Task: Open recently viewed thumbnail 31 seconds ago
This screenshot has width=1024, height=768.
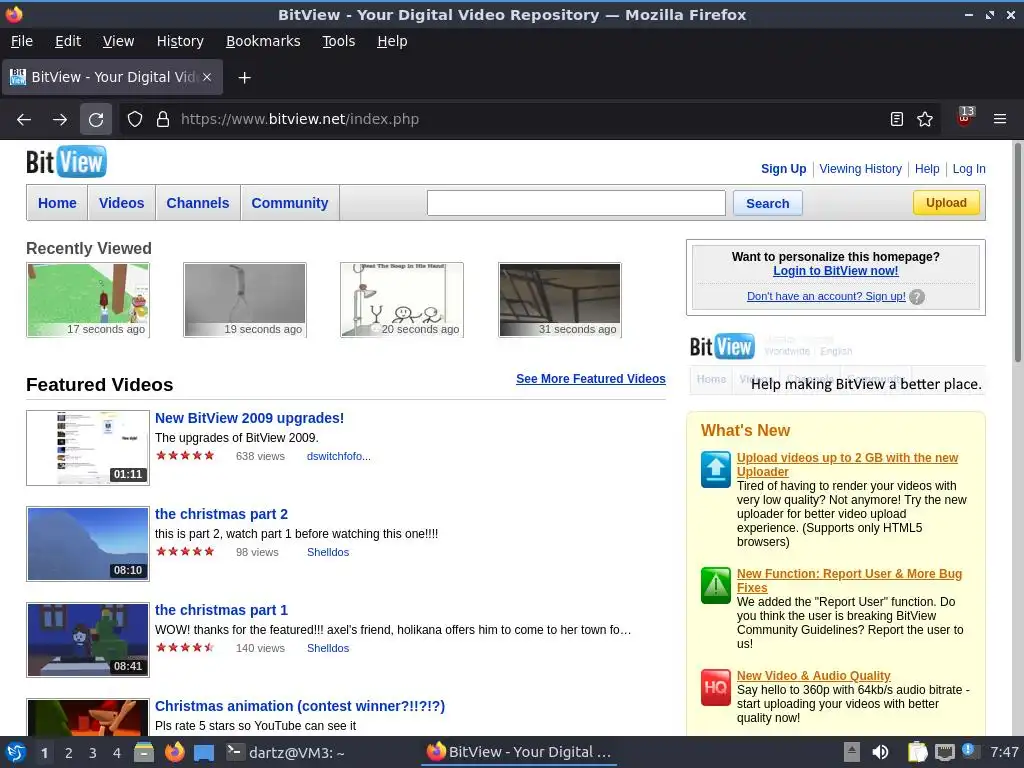Action: point(560,300)
